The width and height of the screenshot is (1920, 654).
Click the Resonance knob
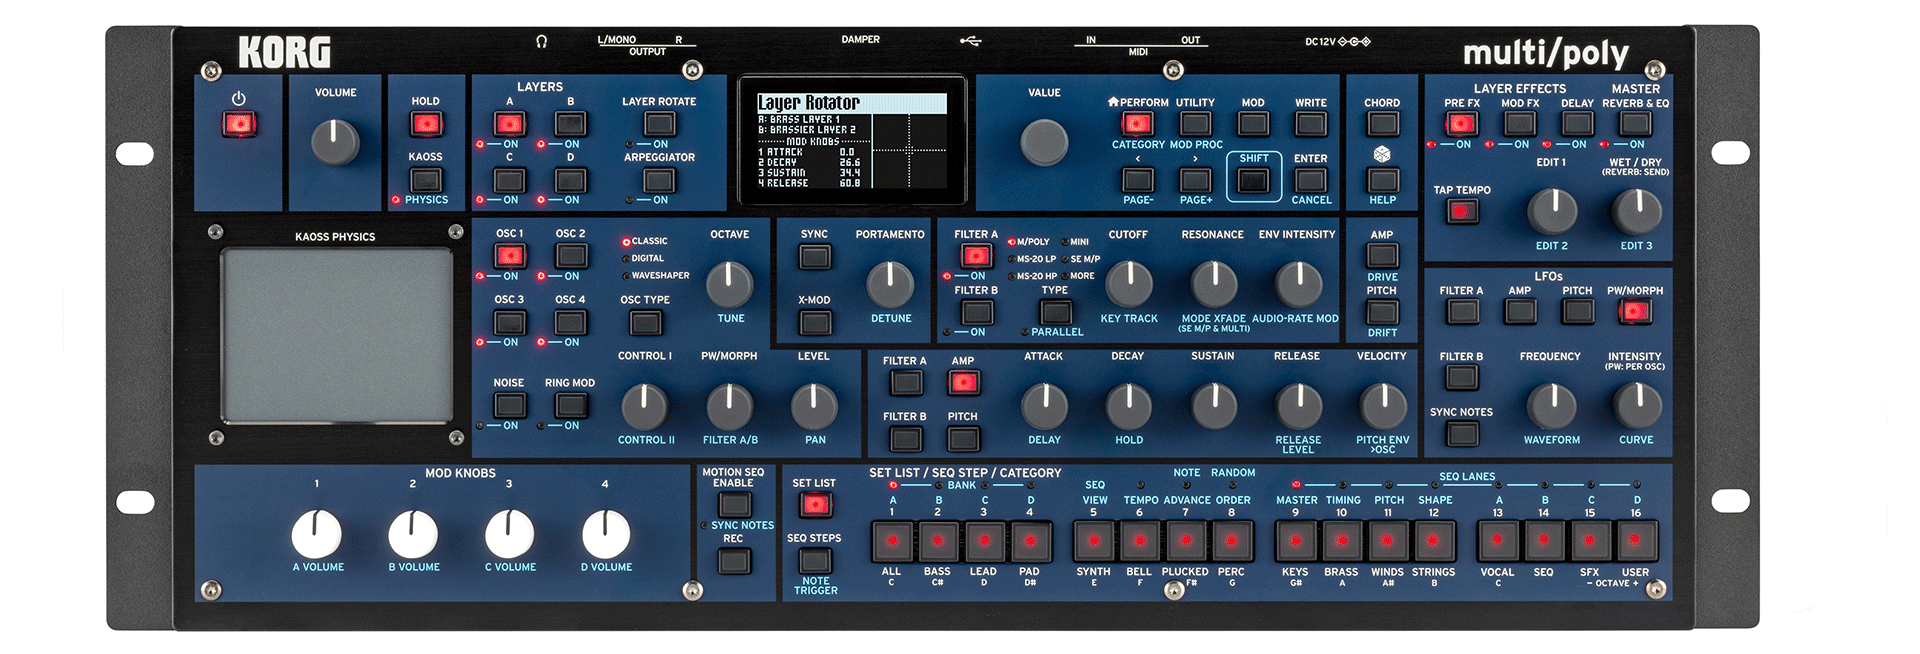point(1213,284)
